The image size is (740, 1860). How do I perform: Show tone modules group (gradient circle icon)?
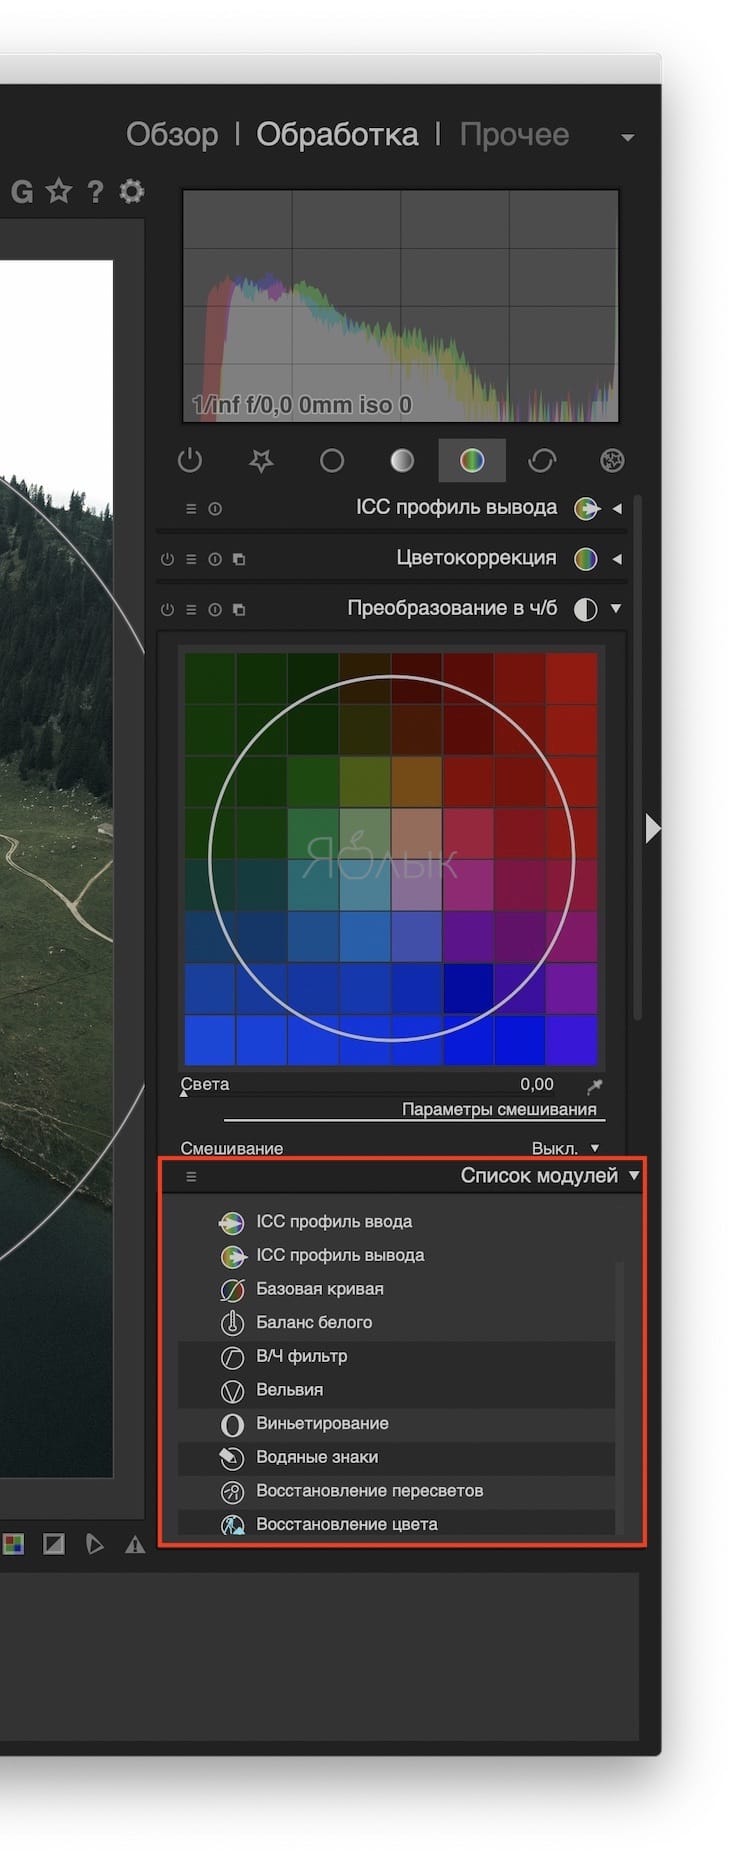pyautogui.click(x=402, y=460)
